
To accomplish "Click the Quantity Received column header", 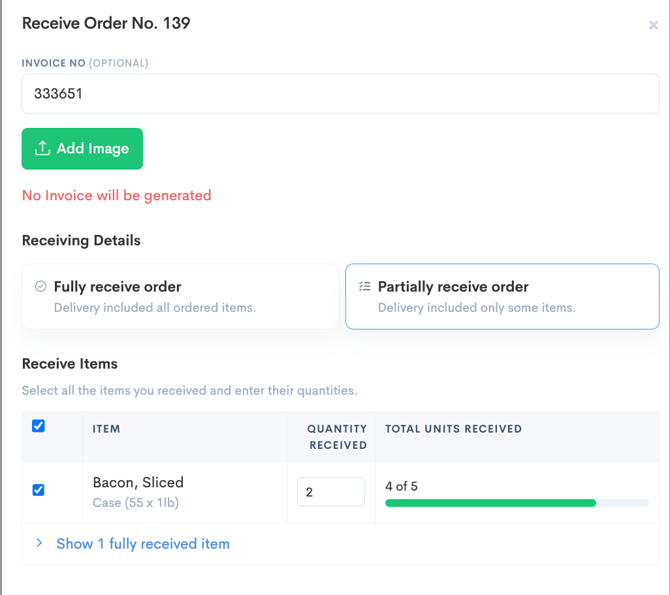I will pyautogui.click(x=337, y=437).
